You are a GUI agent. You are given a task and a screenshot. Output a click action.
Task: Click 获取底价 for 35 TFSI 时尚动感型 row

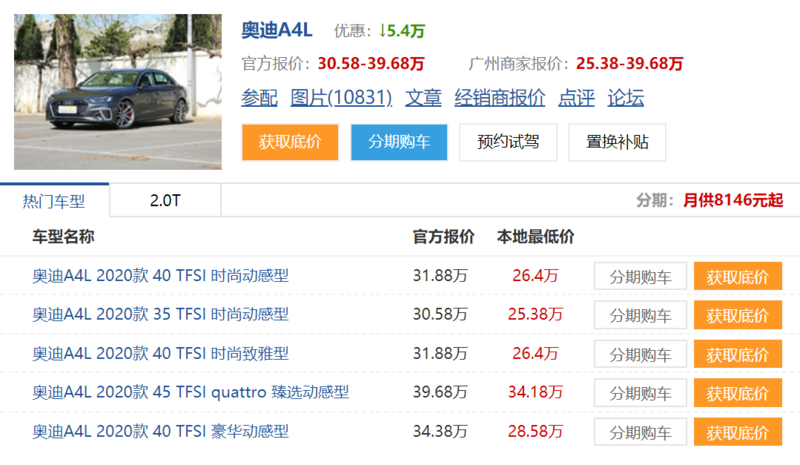[x=738, y=315]
